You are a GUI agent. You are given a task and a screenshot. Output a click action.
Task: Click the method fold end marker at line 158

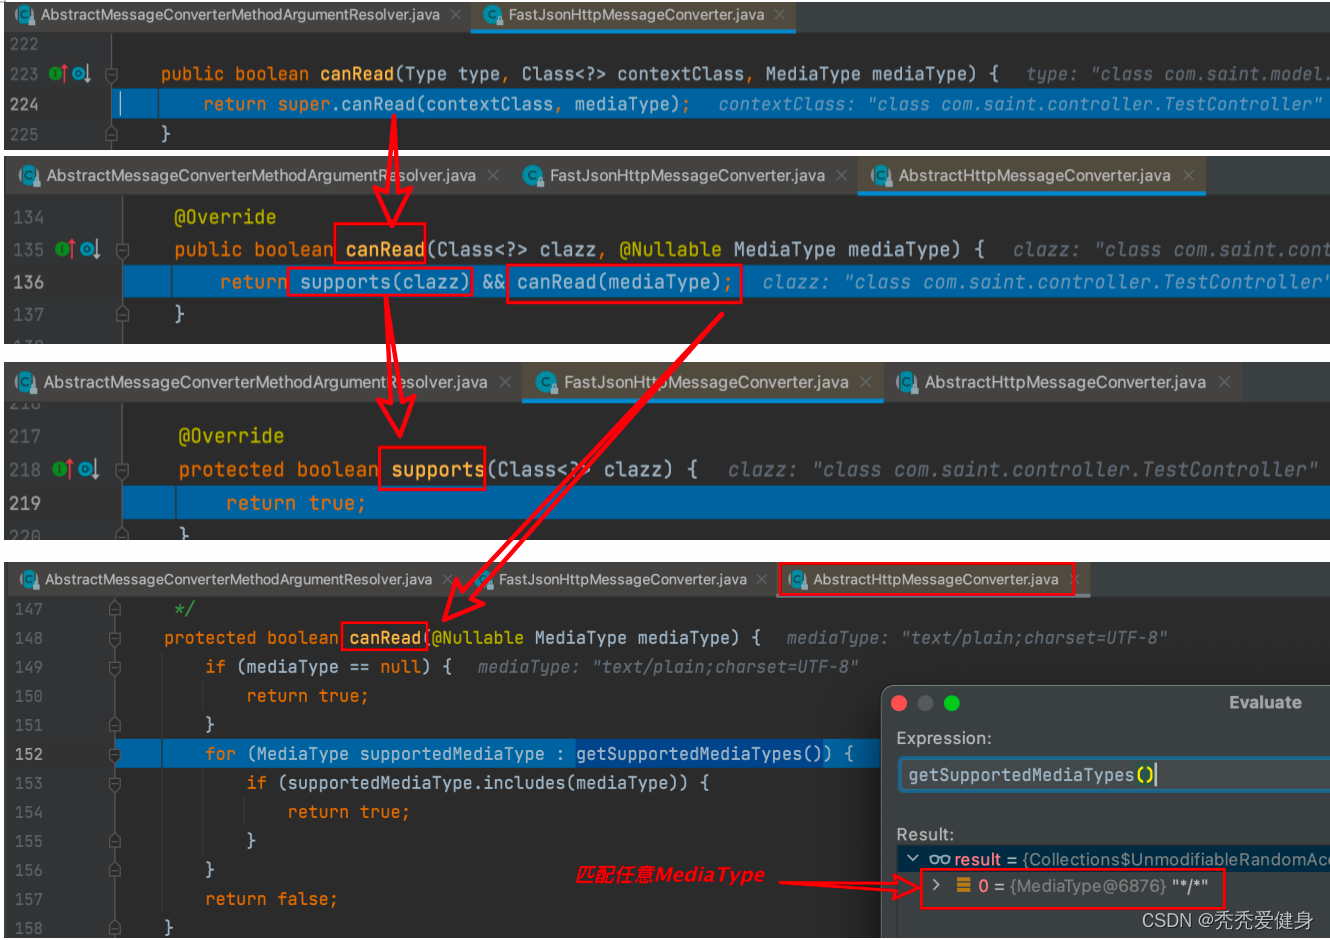pos(115,927)
